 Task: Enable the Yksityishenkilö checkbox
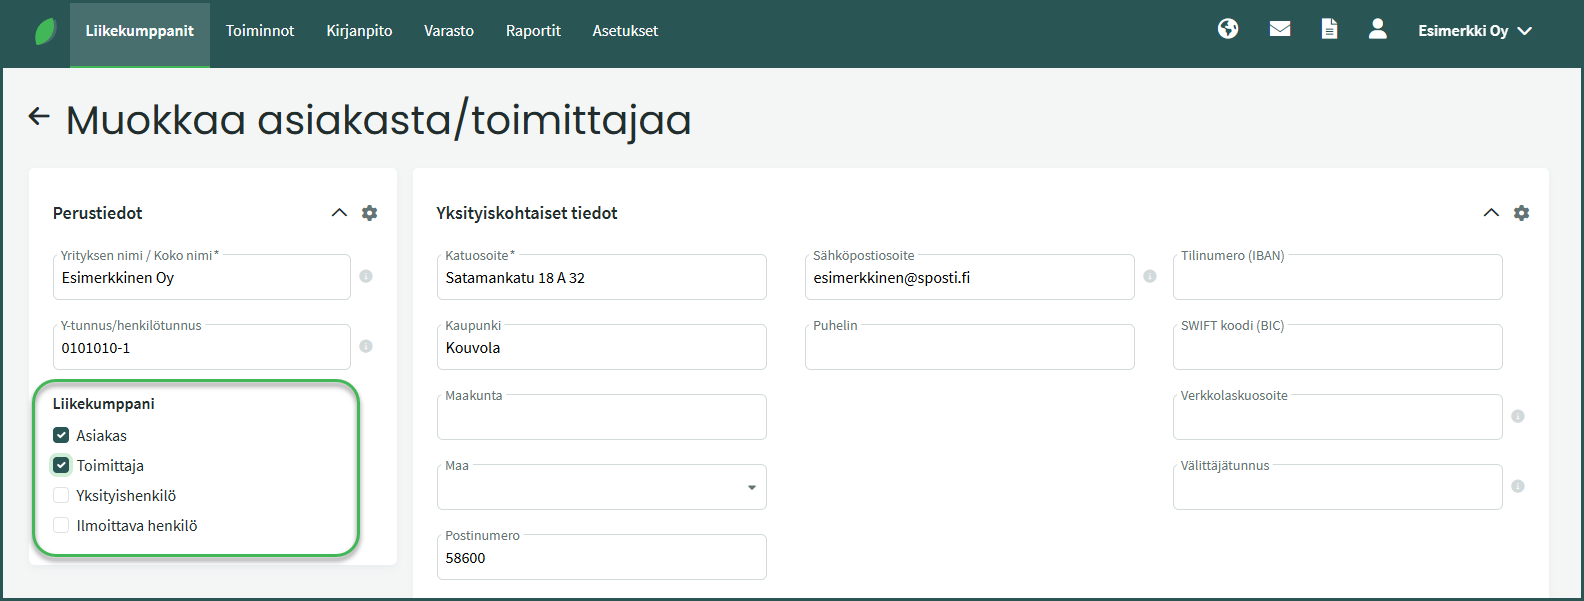[x=61, y=495]
